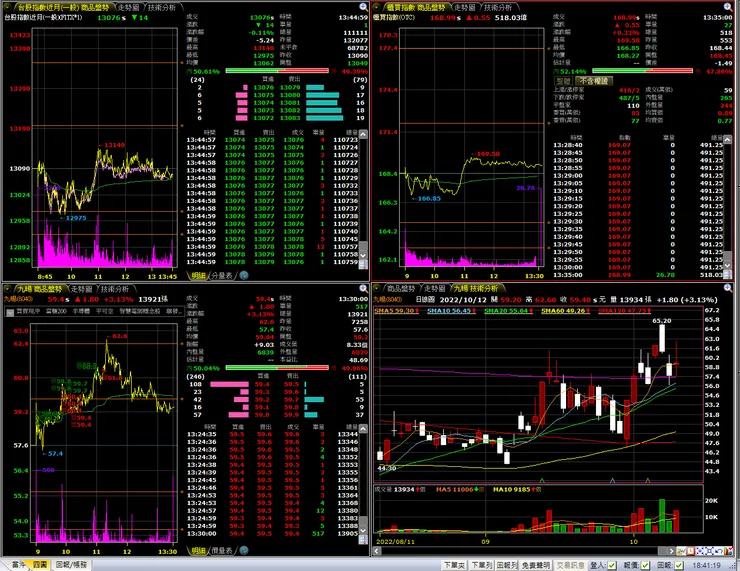
Task: Toggle the 登入 status checkbox
Action: (612, 565)
